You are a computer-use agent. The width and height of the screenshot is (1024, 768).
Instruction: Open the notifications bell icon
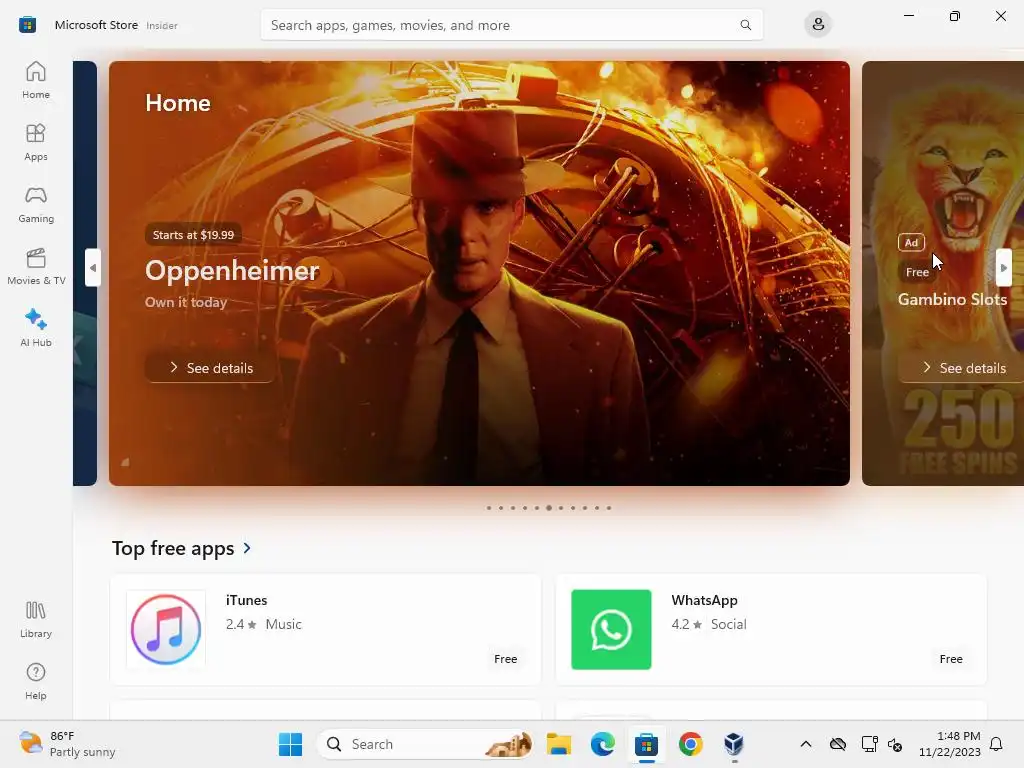[x=996, y=744]
